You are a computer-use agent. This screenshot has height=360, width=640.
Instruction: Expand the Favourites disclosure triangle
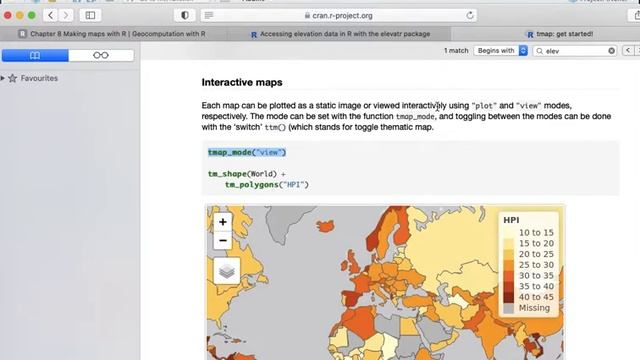click(3, 78)
